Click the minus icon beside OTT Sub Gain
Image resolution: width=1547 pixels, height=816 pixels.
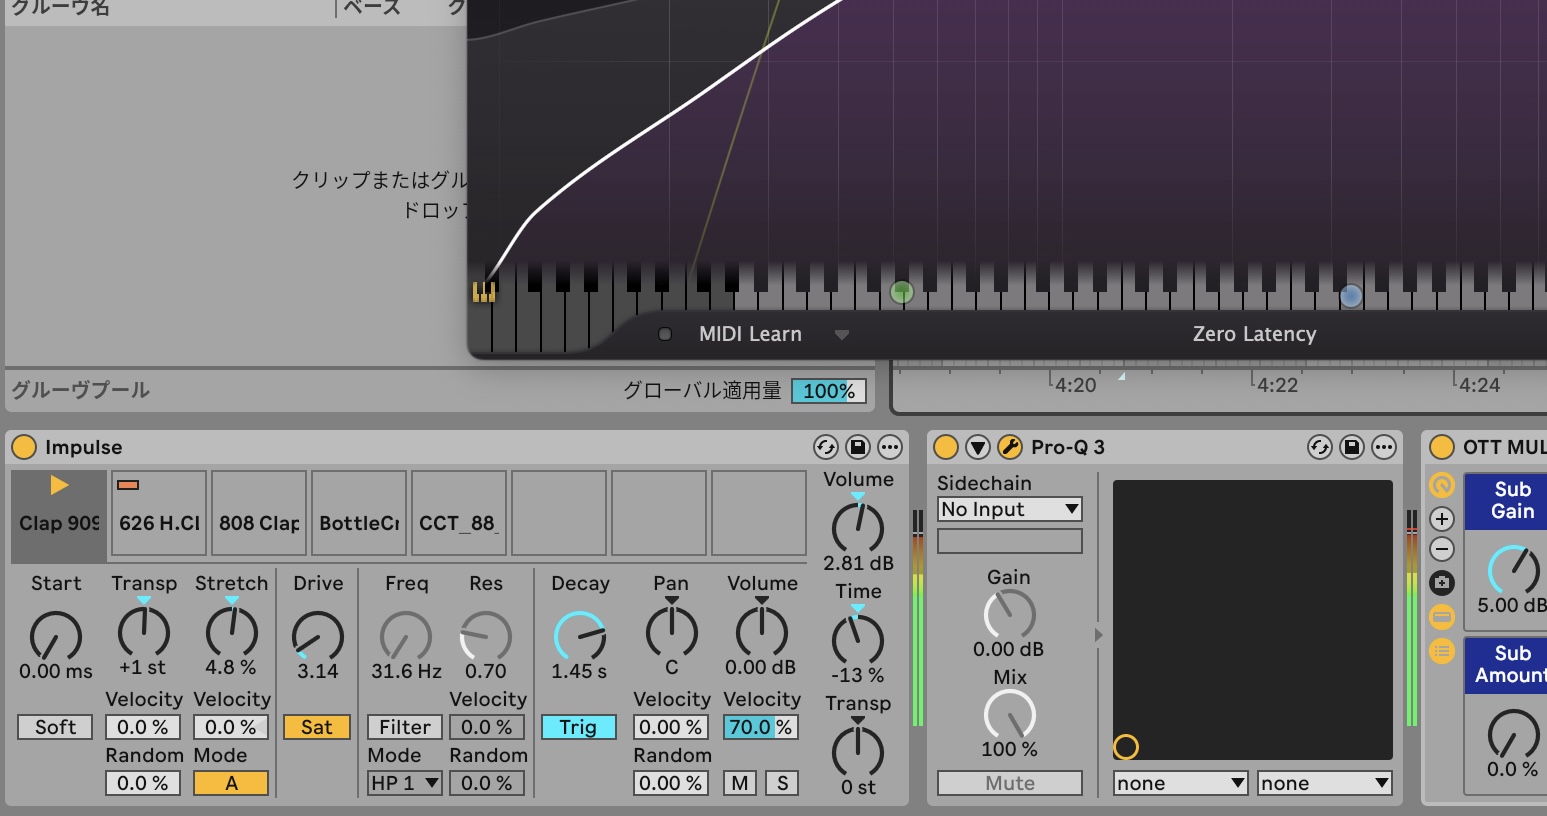tap(1441, 549)
